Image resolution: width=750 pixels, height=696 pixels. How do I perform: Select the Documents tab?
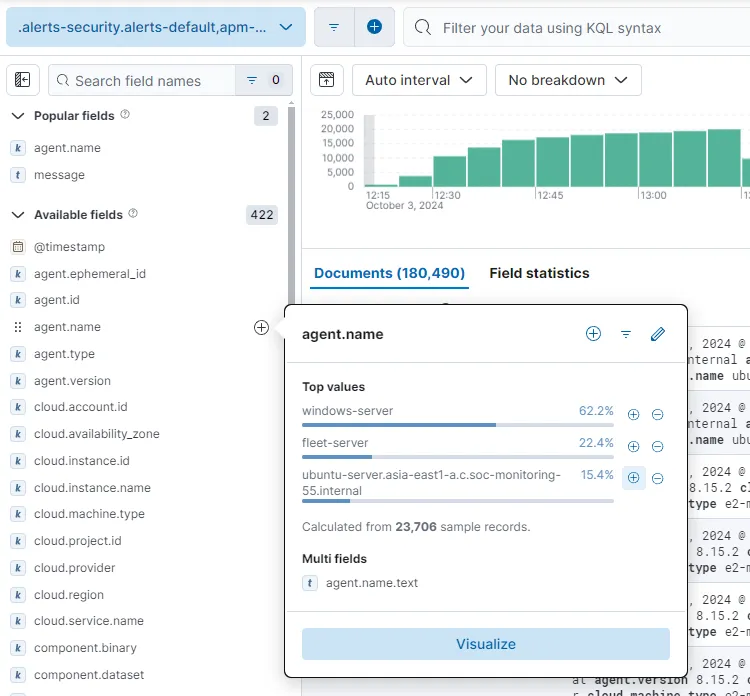click(389, 273)
